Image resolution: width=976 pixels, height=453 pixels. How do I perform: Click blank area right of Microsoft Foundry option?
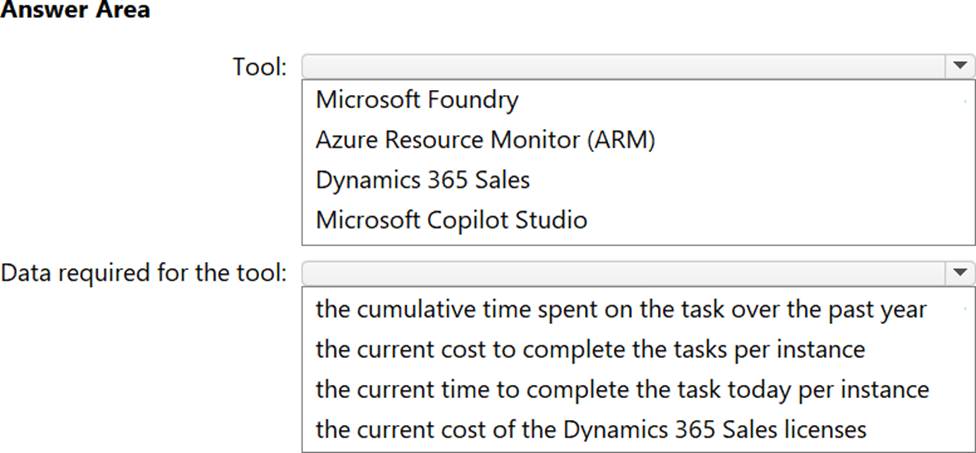point(750,100)
